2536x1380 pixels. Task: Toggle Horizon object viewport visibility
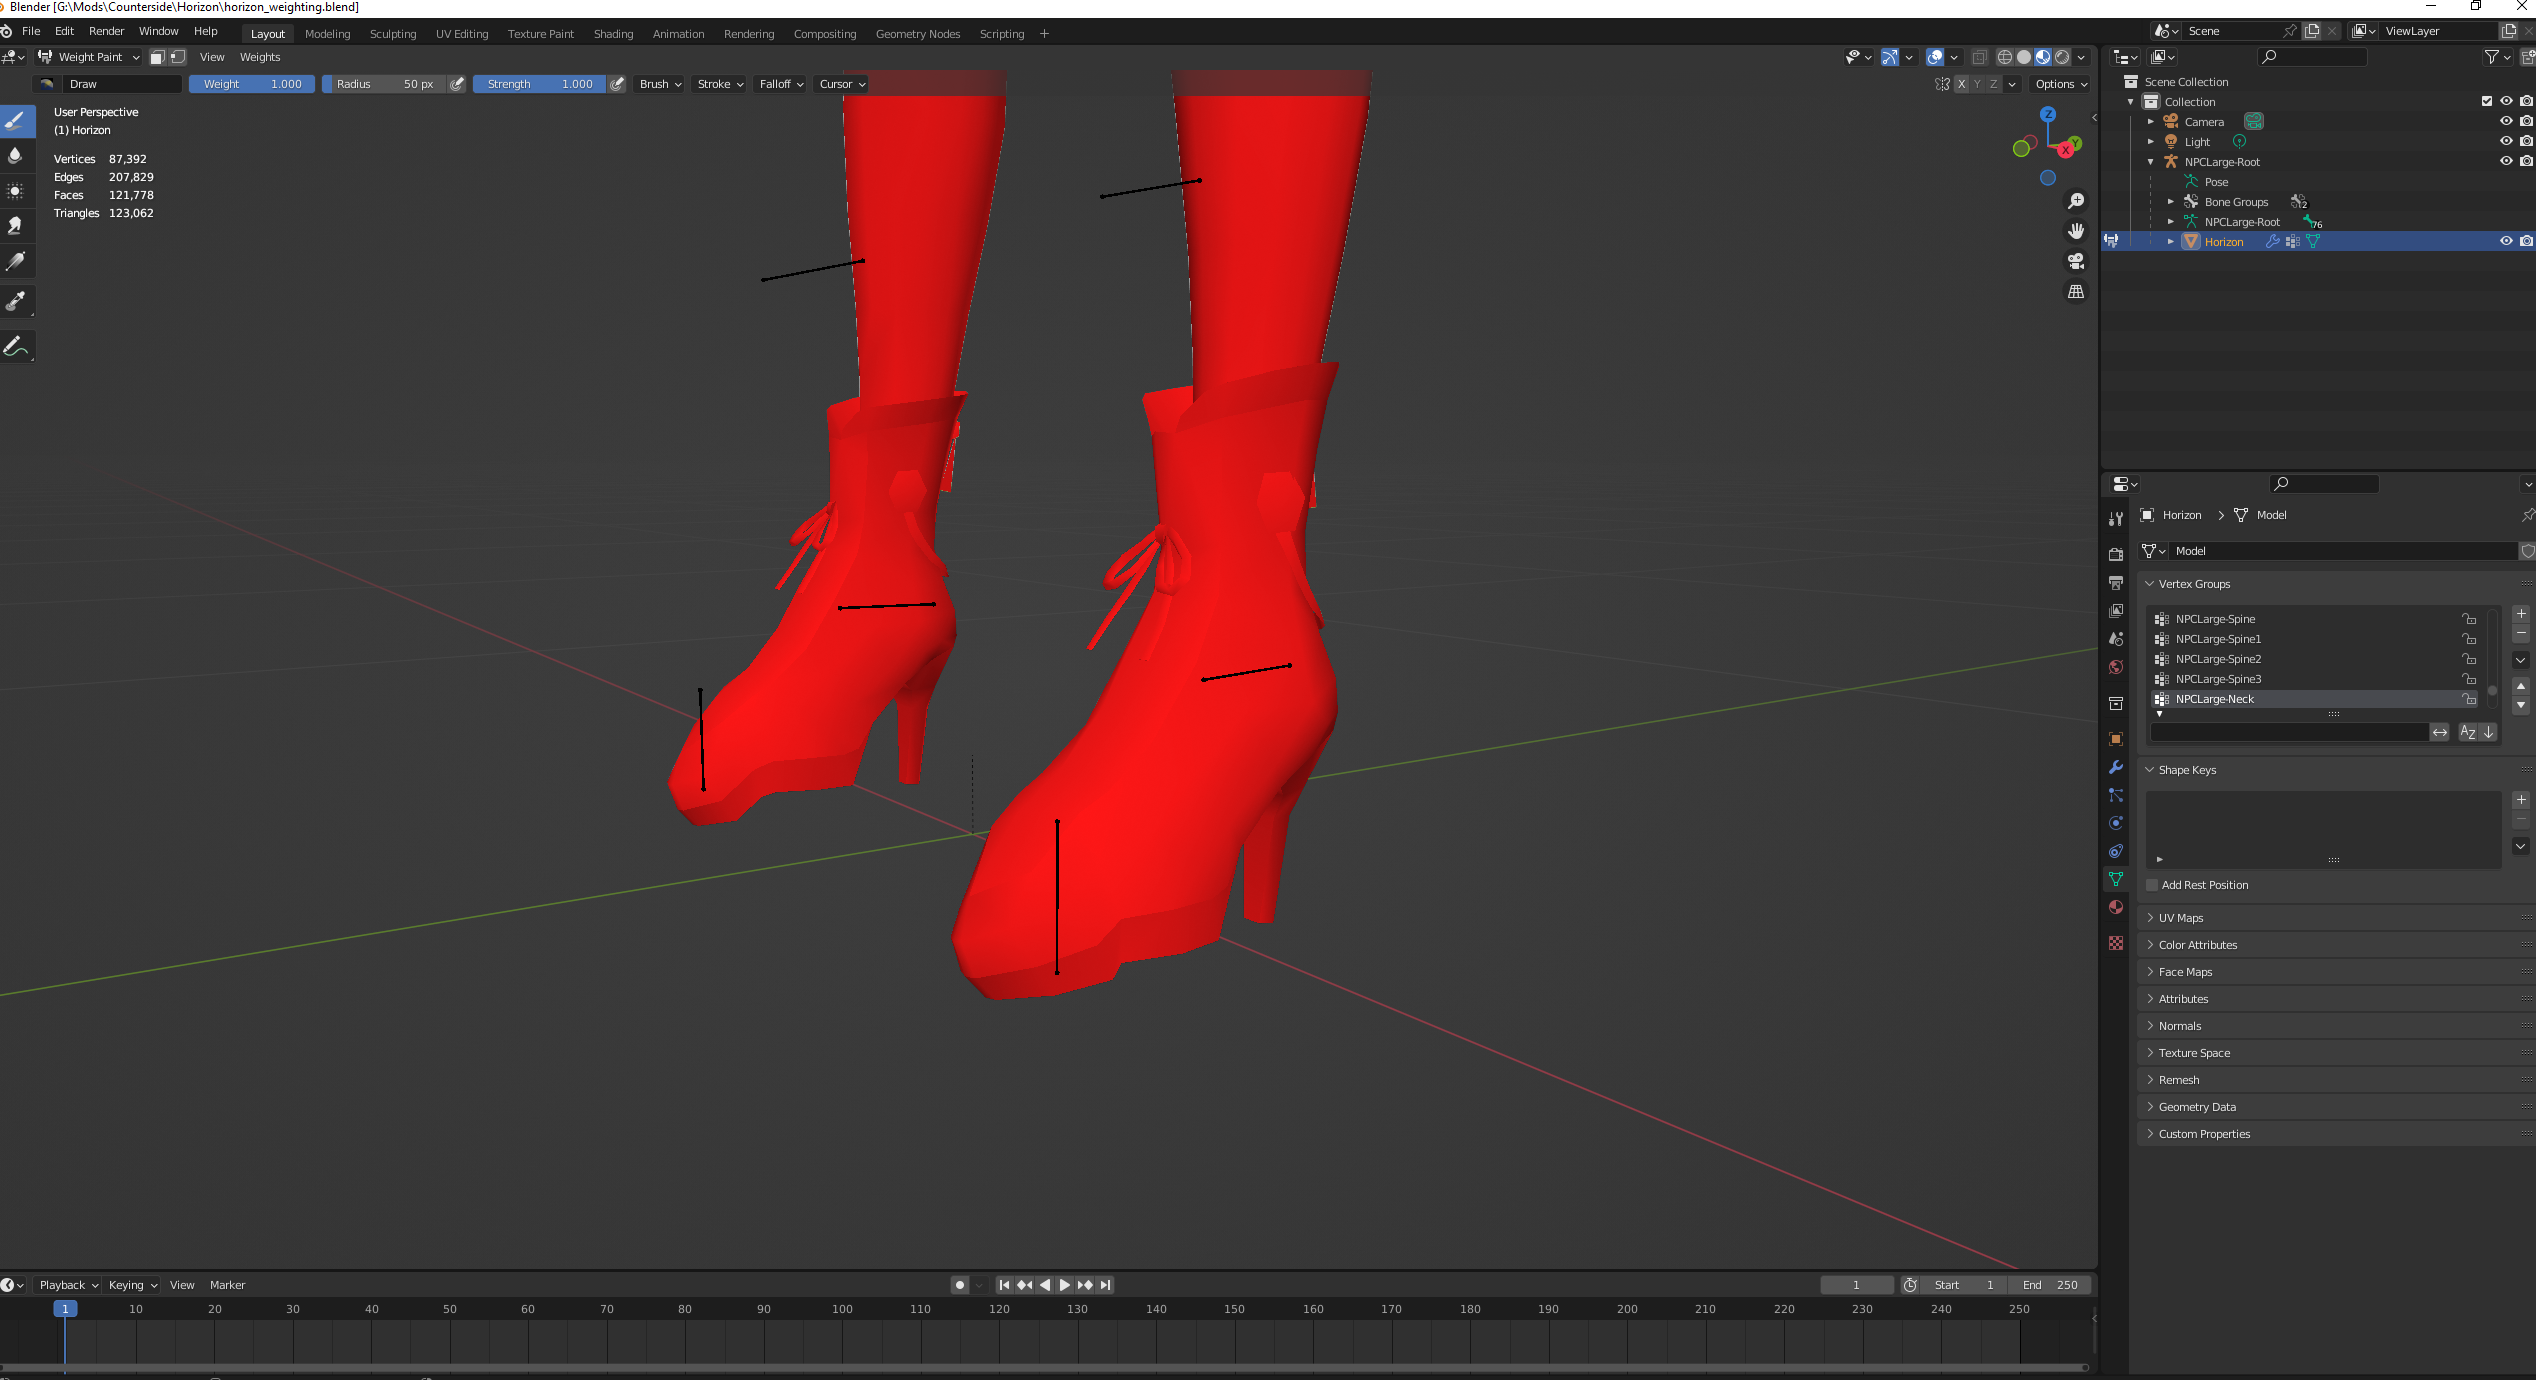tap(2506, 241)
